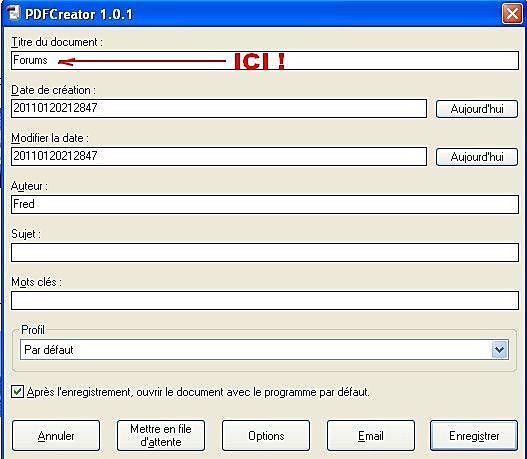Click the empty Sujet field
This screenshot has width=527, height=459.
coord(265,252)
